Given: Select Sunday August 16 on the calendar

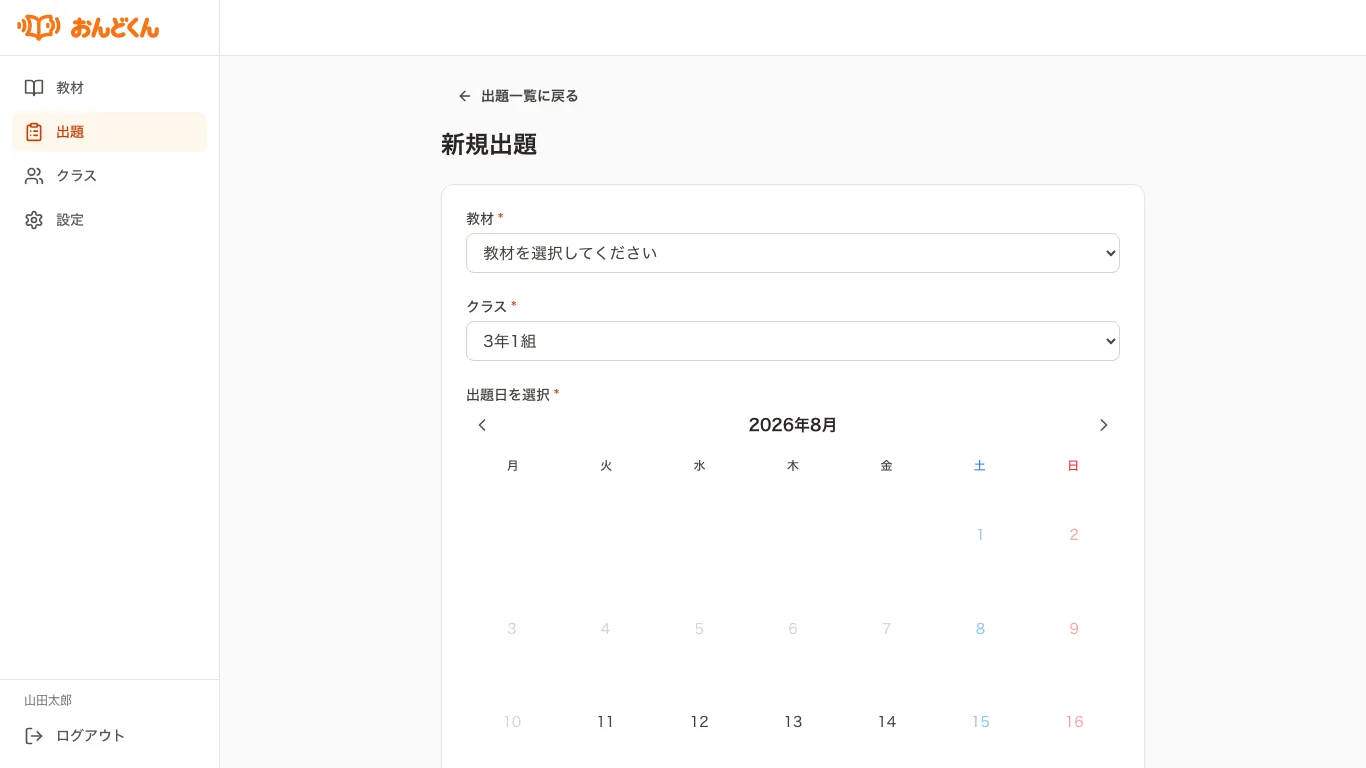Looking at the screenshot, I should tap(1074, 722).
